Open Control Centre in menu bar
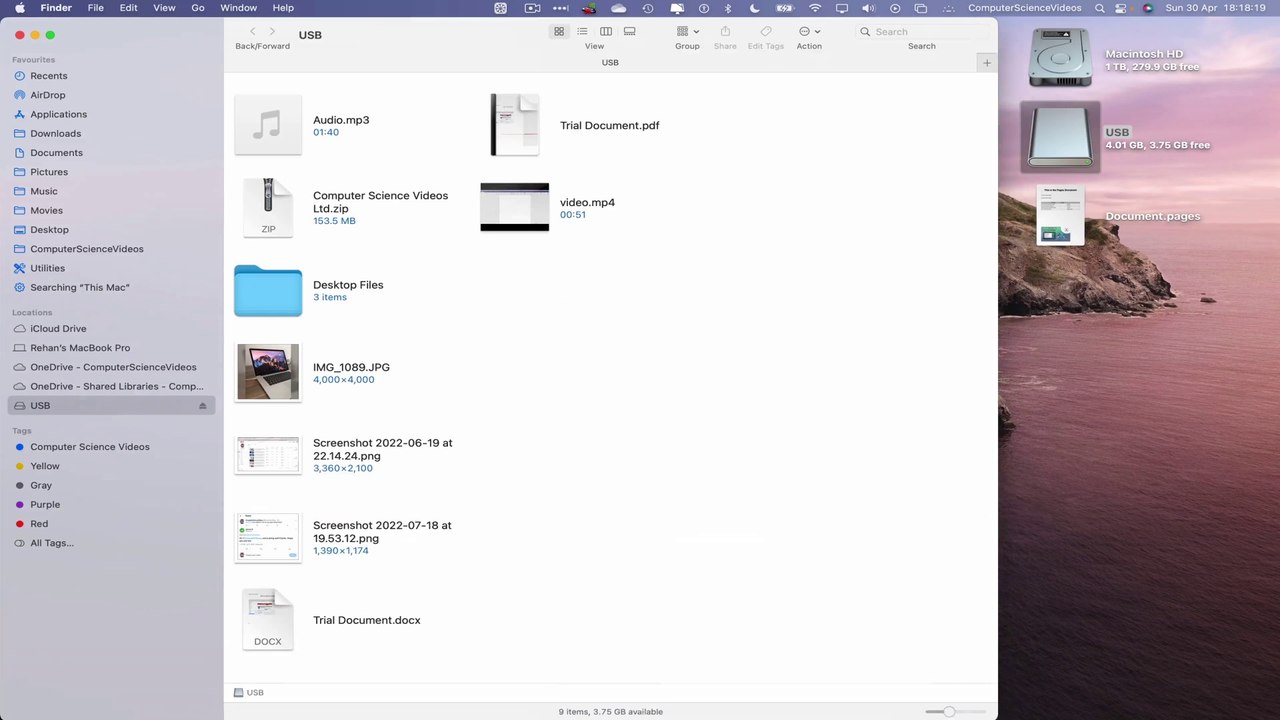The image size is (1280, 720). (x=1123, y=8)
